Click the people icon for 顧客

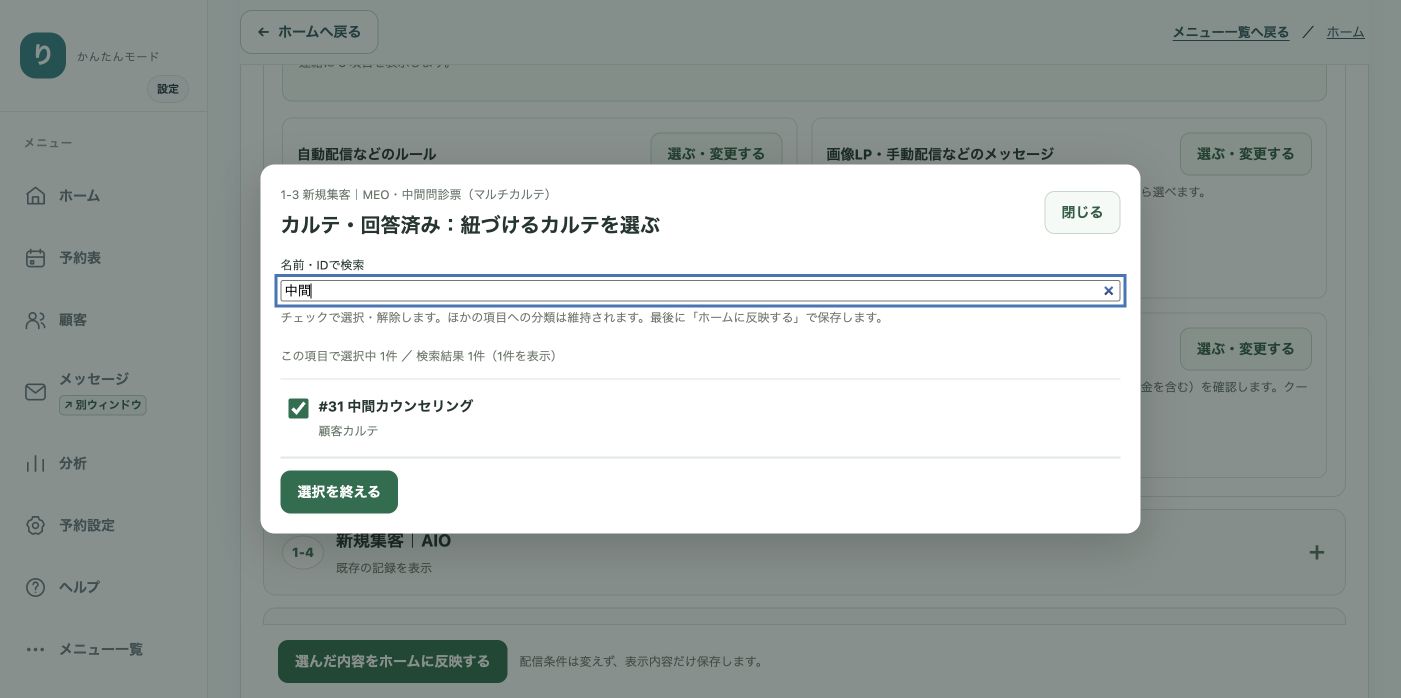[35, 320]
